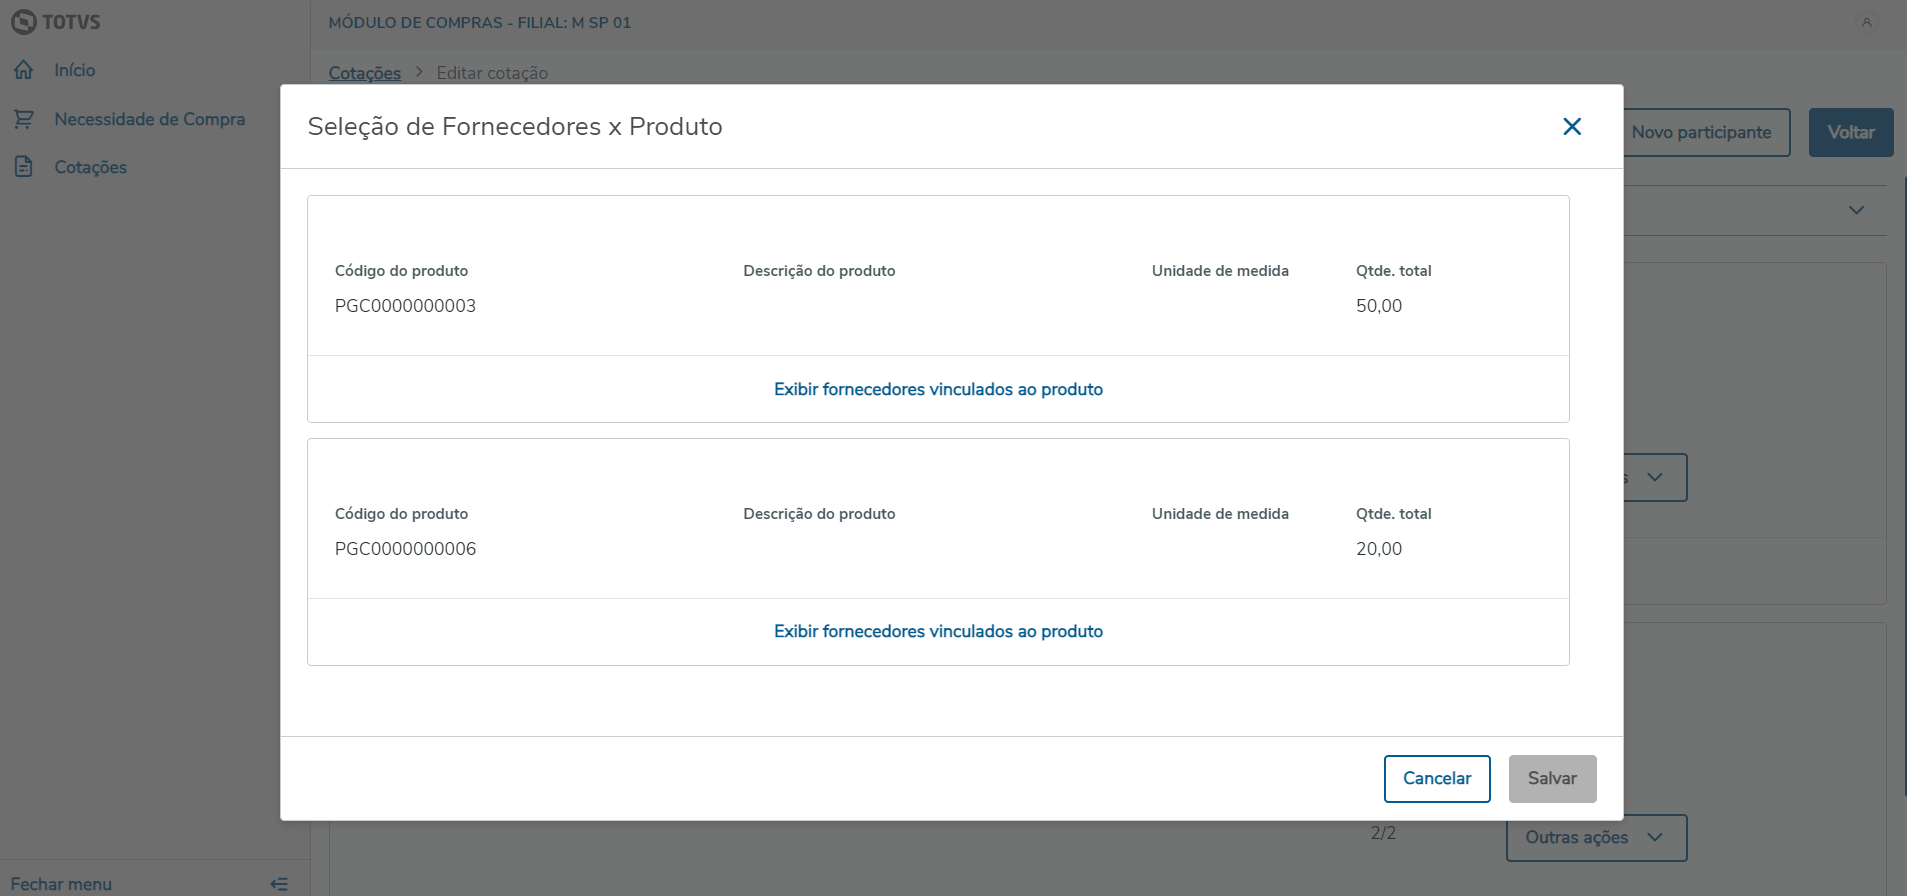Click the Cotações breadcrumb link
1907x896 pixels.
coord(364,73)
